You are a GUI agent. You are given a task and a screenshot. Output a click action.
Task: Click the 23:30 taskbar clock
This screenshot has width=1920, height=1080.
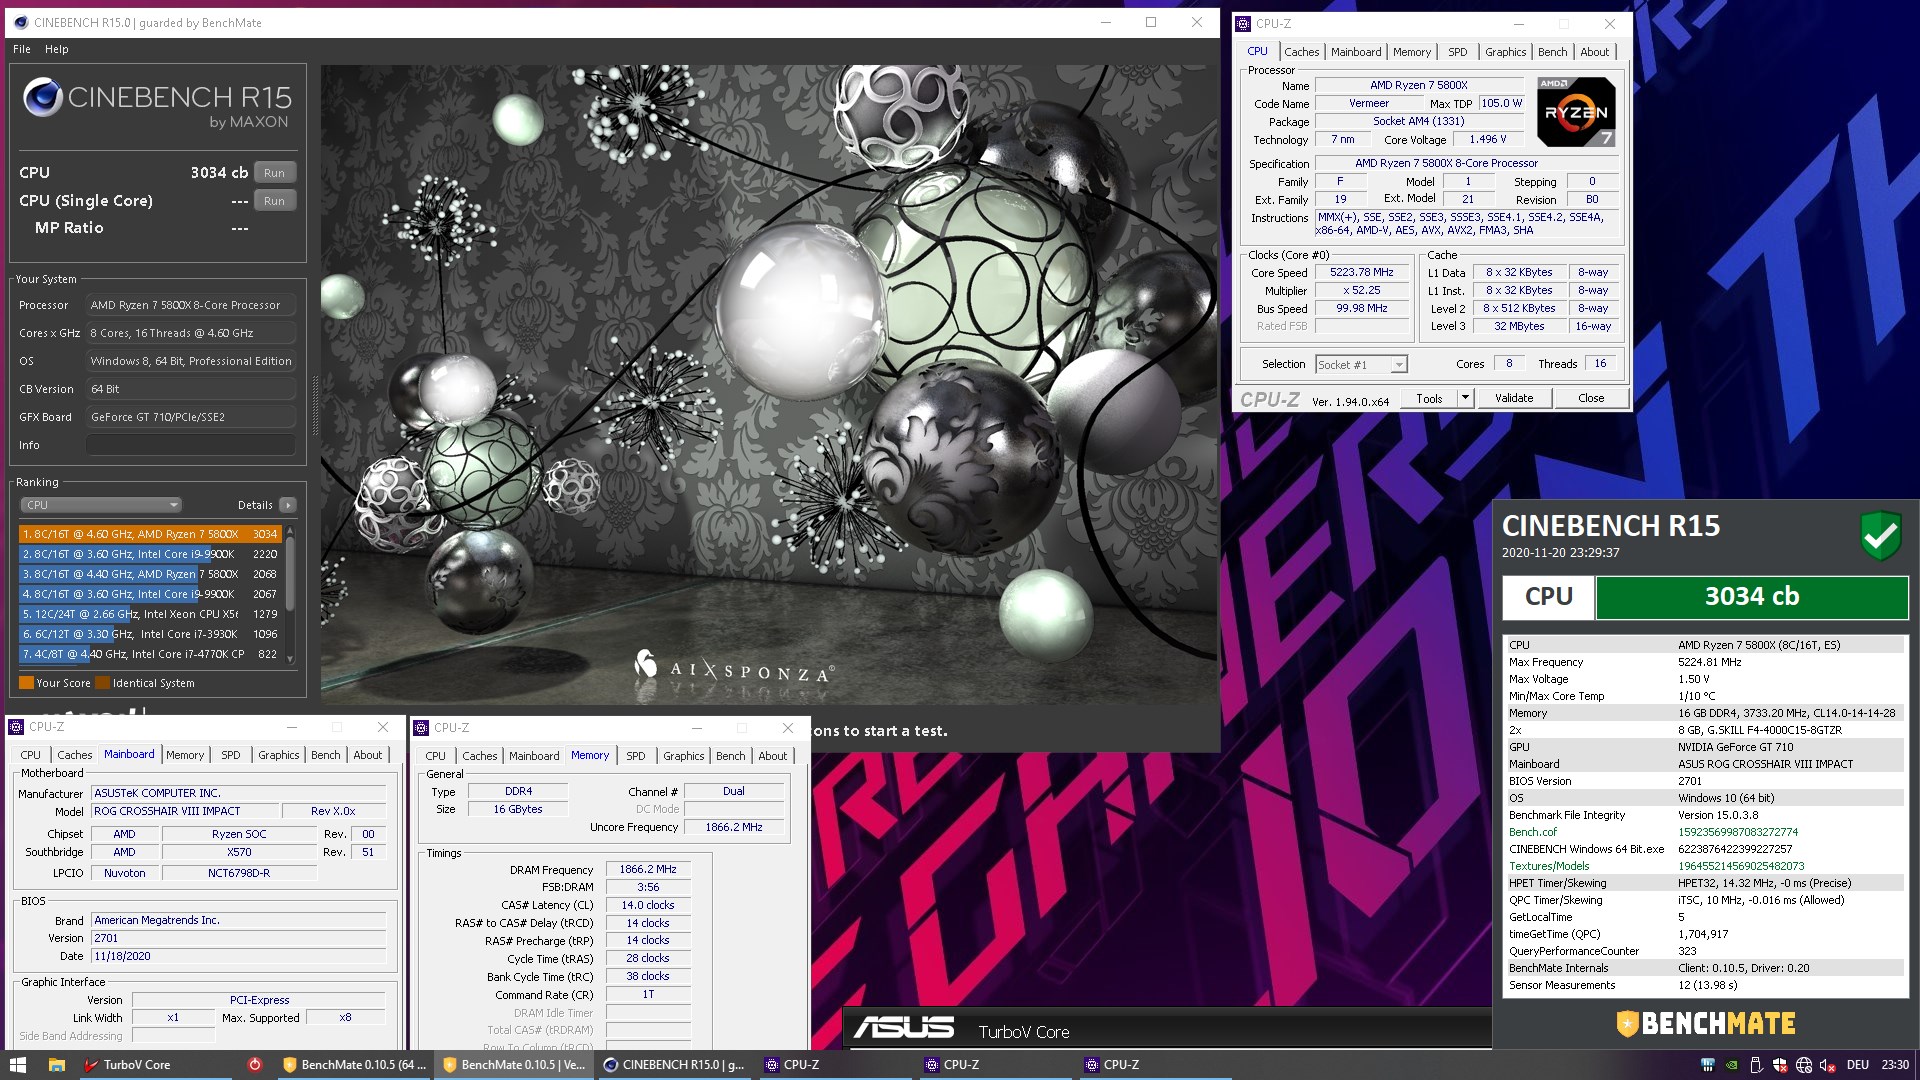click(x=1895, y=1065)
